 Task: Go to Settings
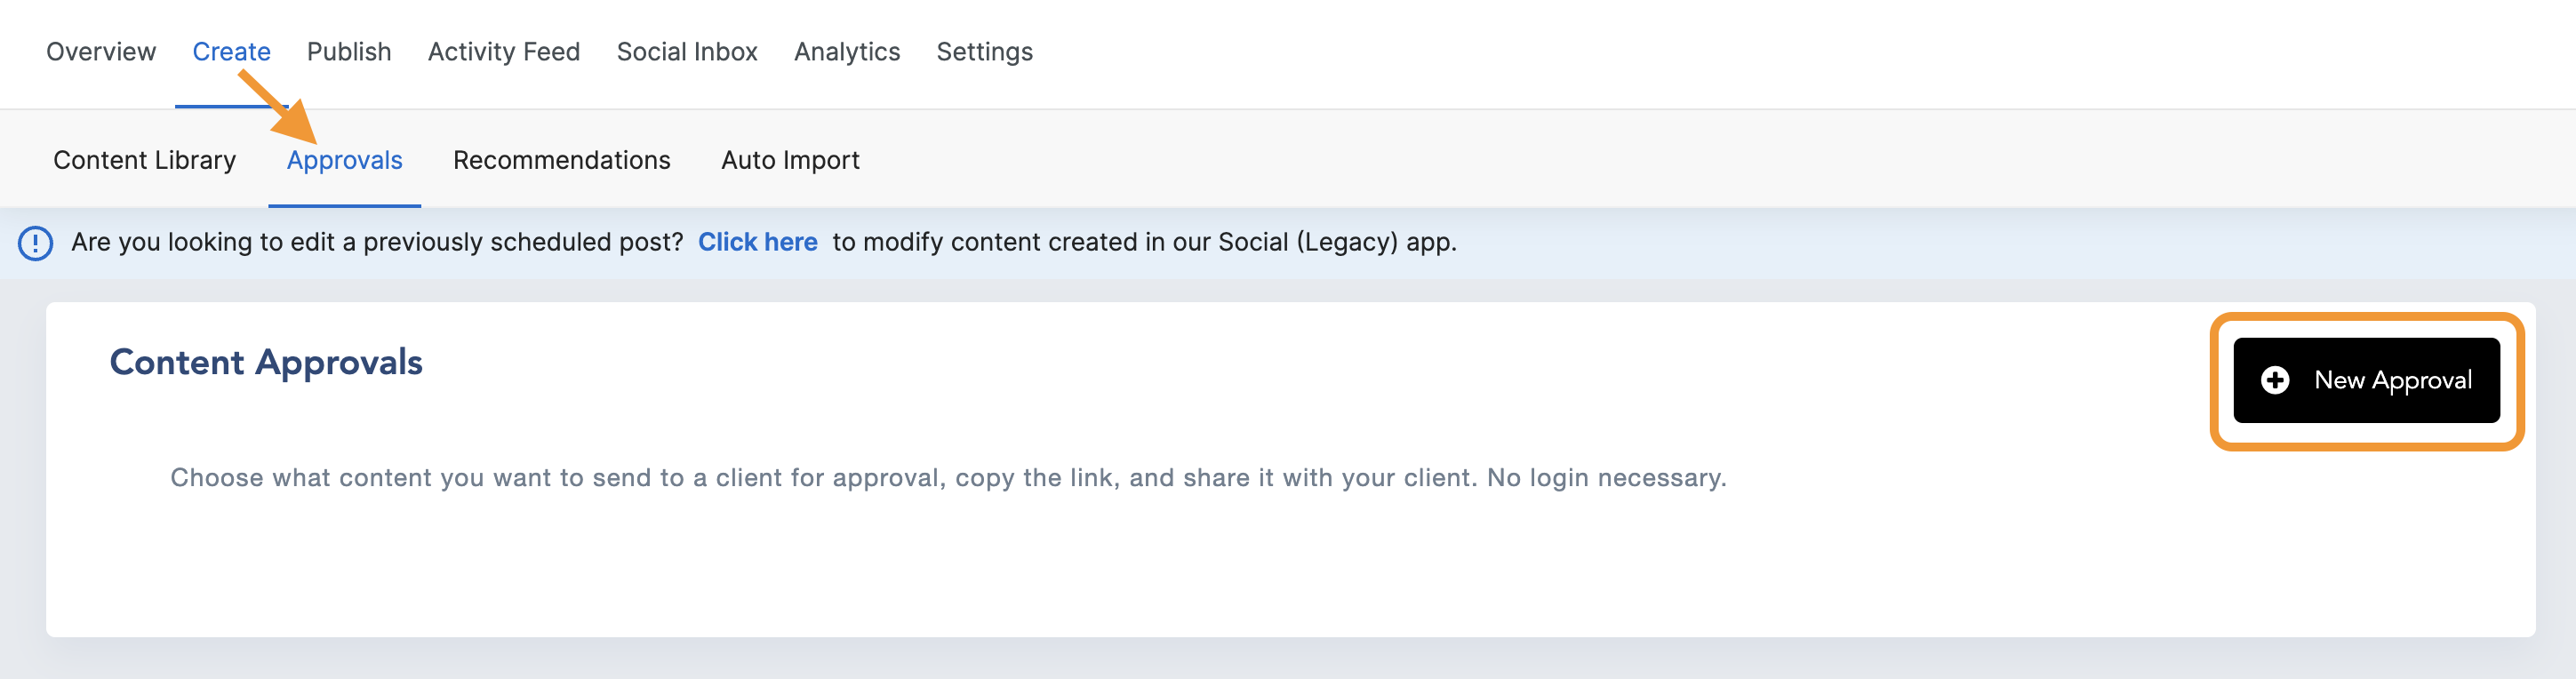984,52
